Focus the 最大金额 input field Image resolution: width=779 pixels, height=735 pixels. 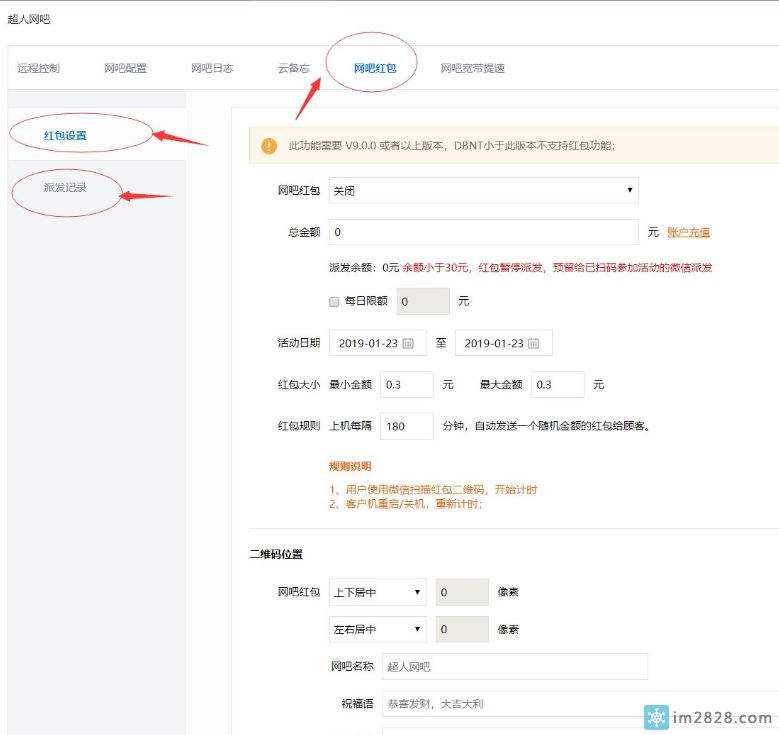(x=557, y=385)
